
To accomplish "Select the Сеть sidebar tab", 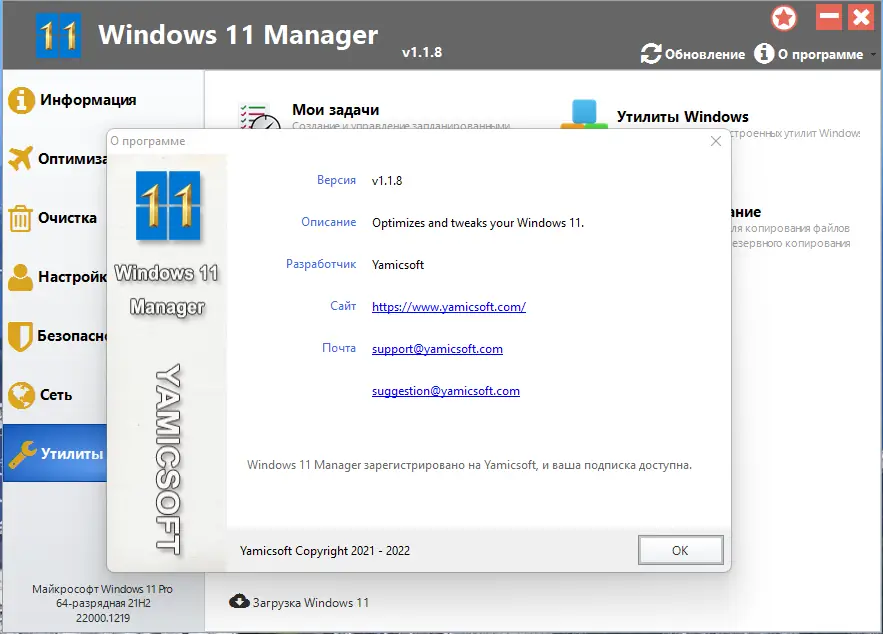I will coord(55,395).
